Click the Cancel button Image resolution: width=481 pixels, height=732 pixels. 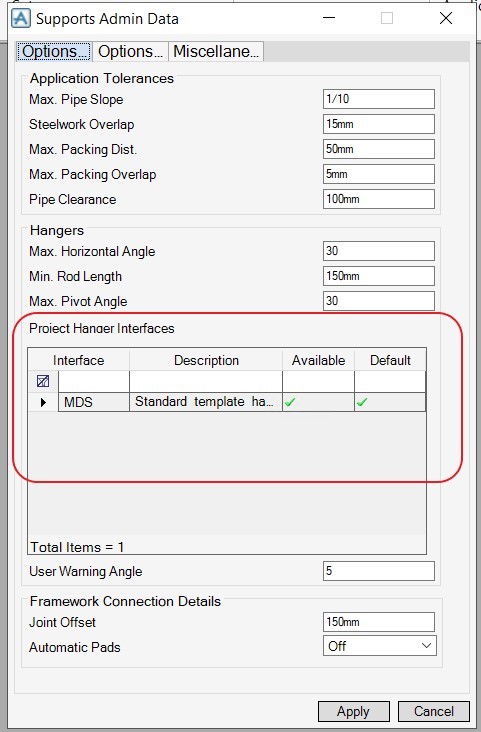pyautogui.click(x=433, y=711)
